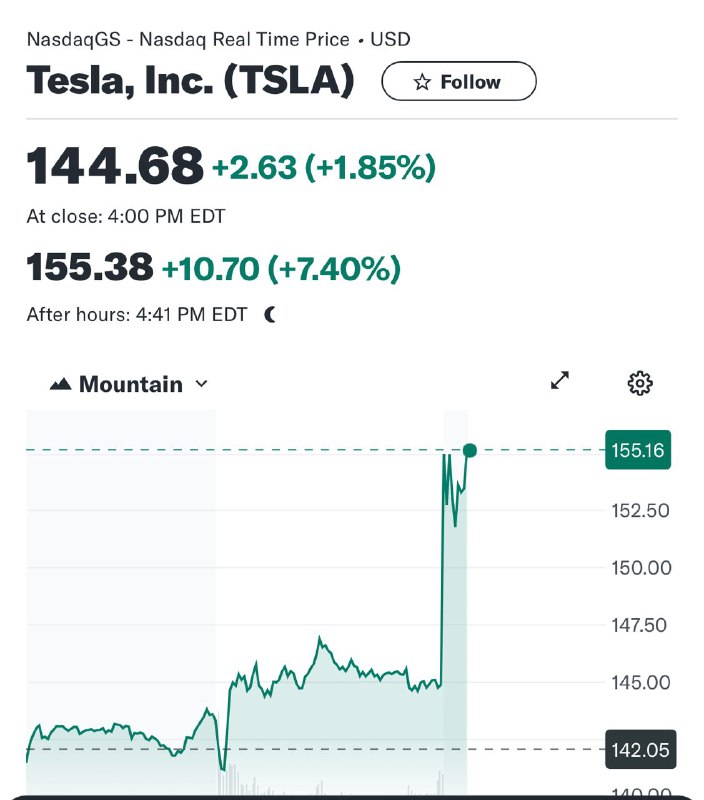Open the Mountain chart type dropdown
Viewport: 704px width, 800px height.
pos(129,384)
